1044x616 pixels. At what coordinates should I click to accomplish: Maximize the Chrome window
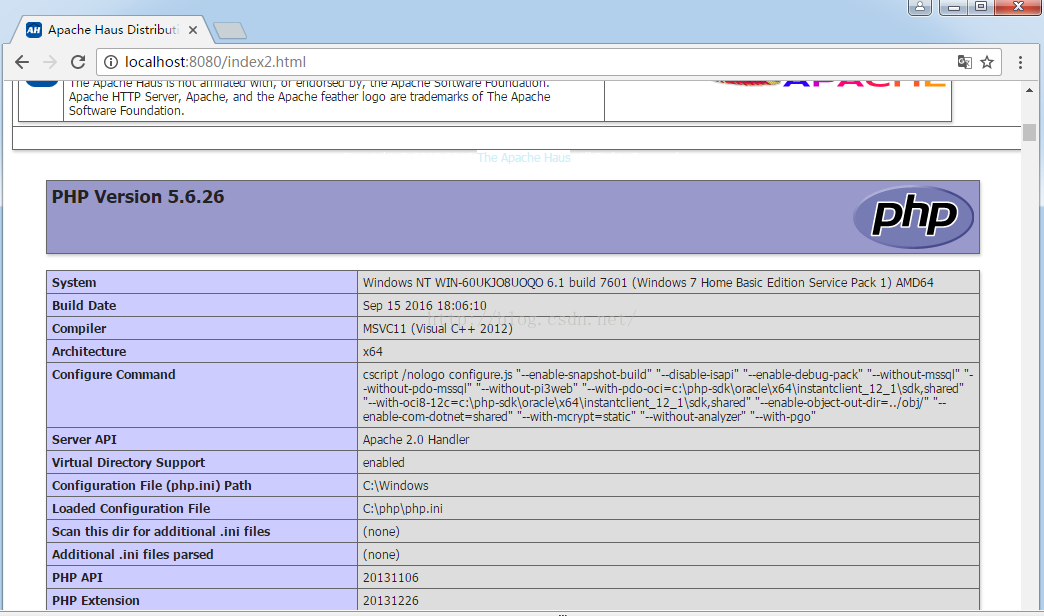click(981, 7)
